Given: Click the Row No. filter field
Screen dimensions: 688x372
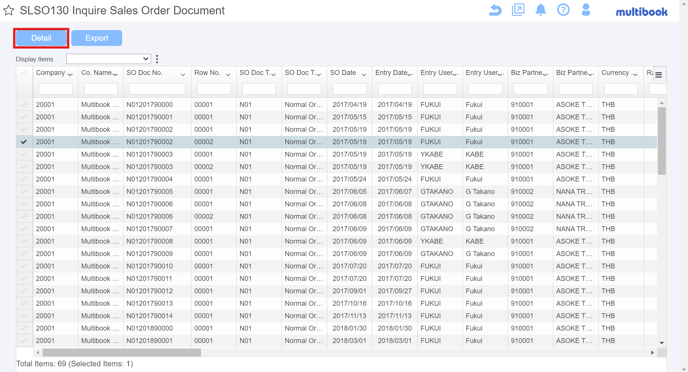Looking at the screenshot, I should click(x=214, y=89).
